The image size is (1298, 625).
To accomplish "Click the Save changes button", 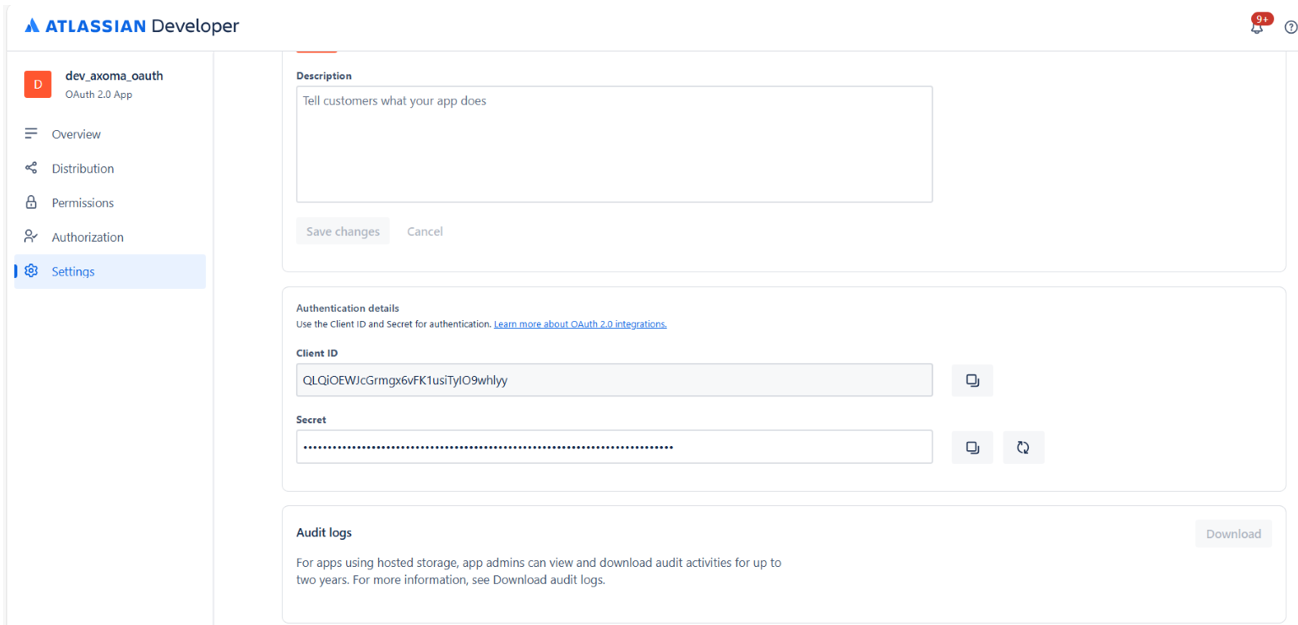I will click(x=343, y=231).
